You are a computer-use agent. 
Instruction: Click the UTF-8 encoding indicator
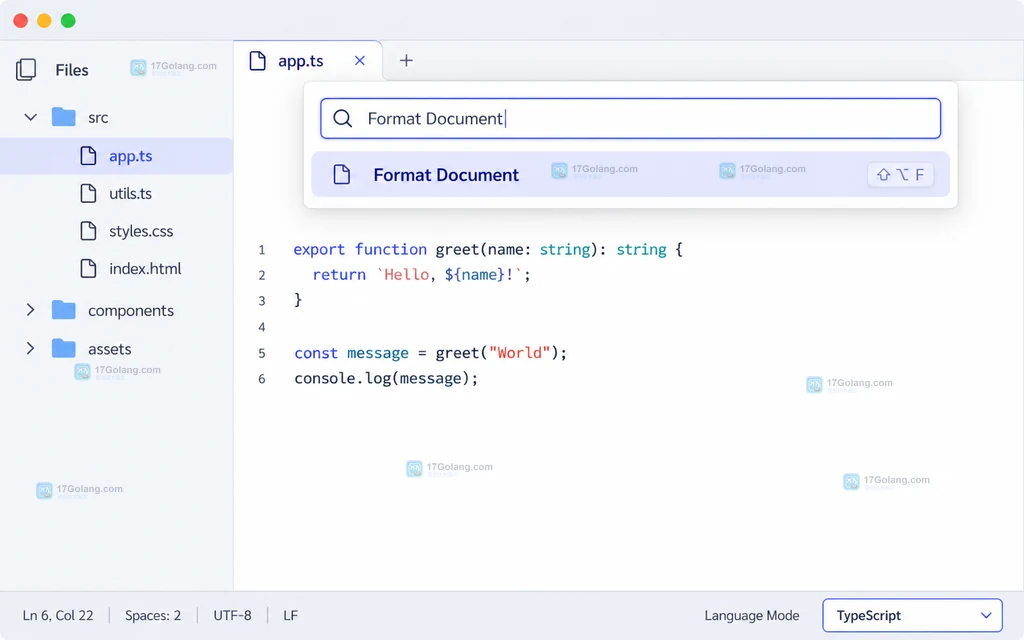coord(232,615)
